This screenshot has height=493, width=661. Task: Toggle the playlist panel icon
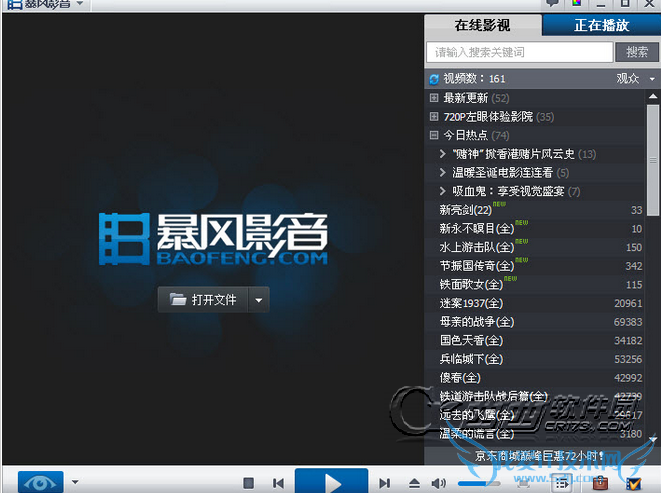[561, 483]
